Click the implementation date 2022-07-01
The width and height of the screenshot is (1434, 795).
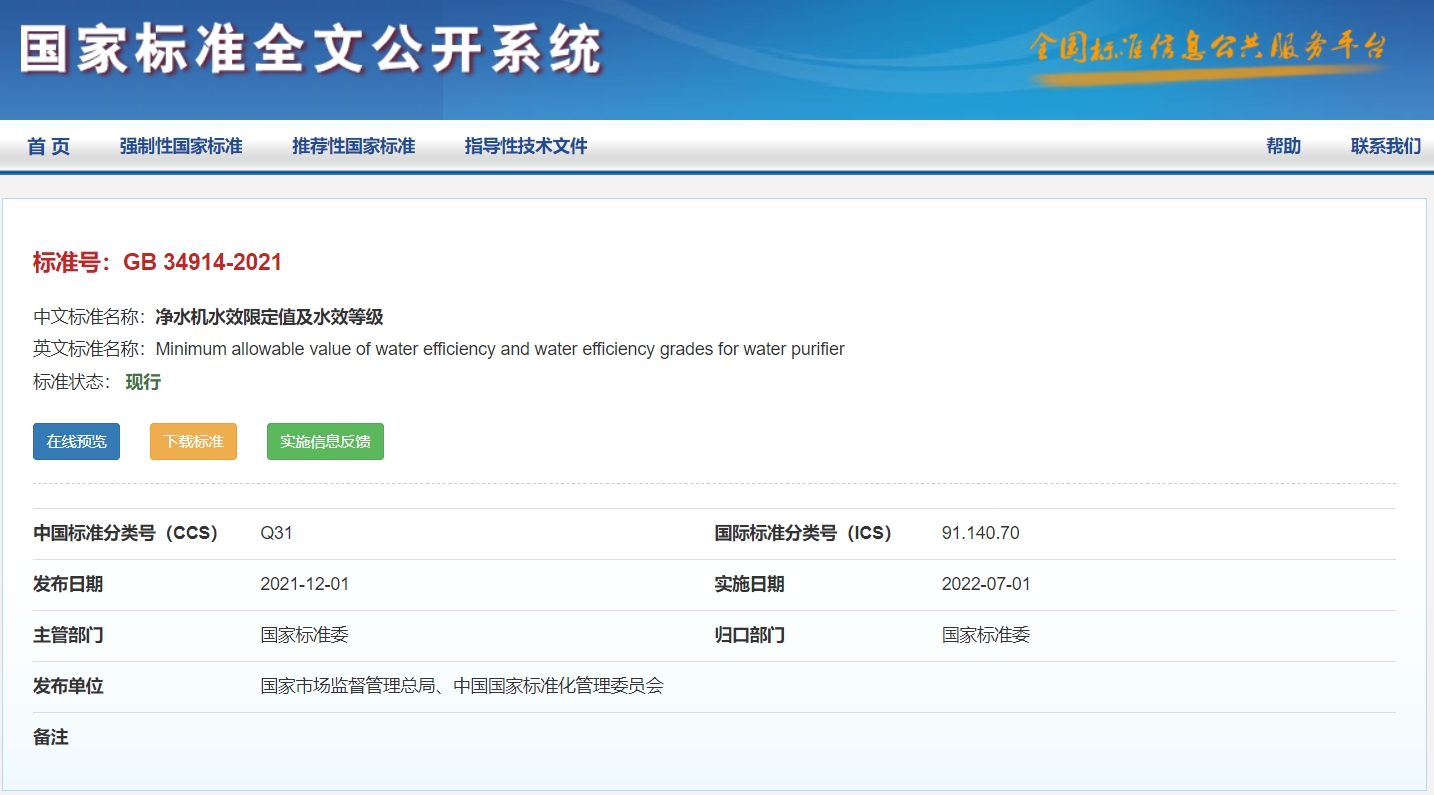click(985, 584)
